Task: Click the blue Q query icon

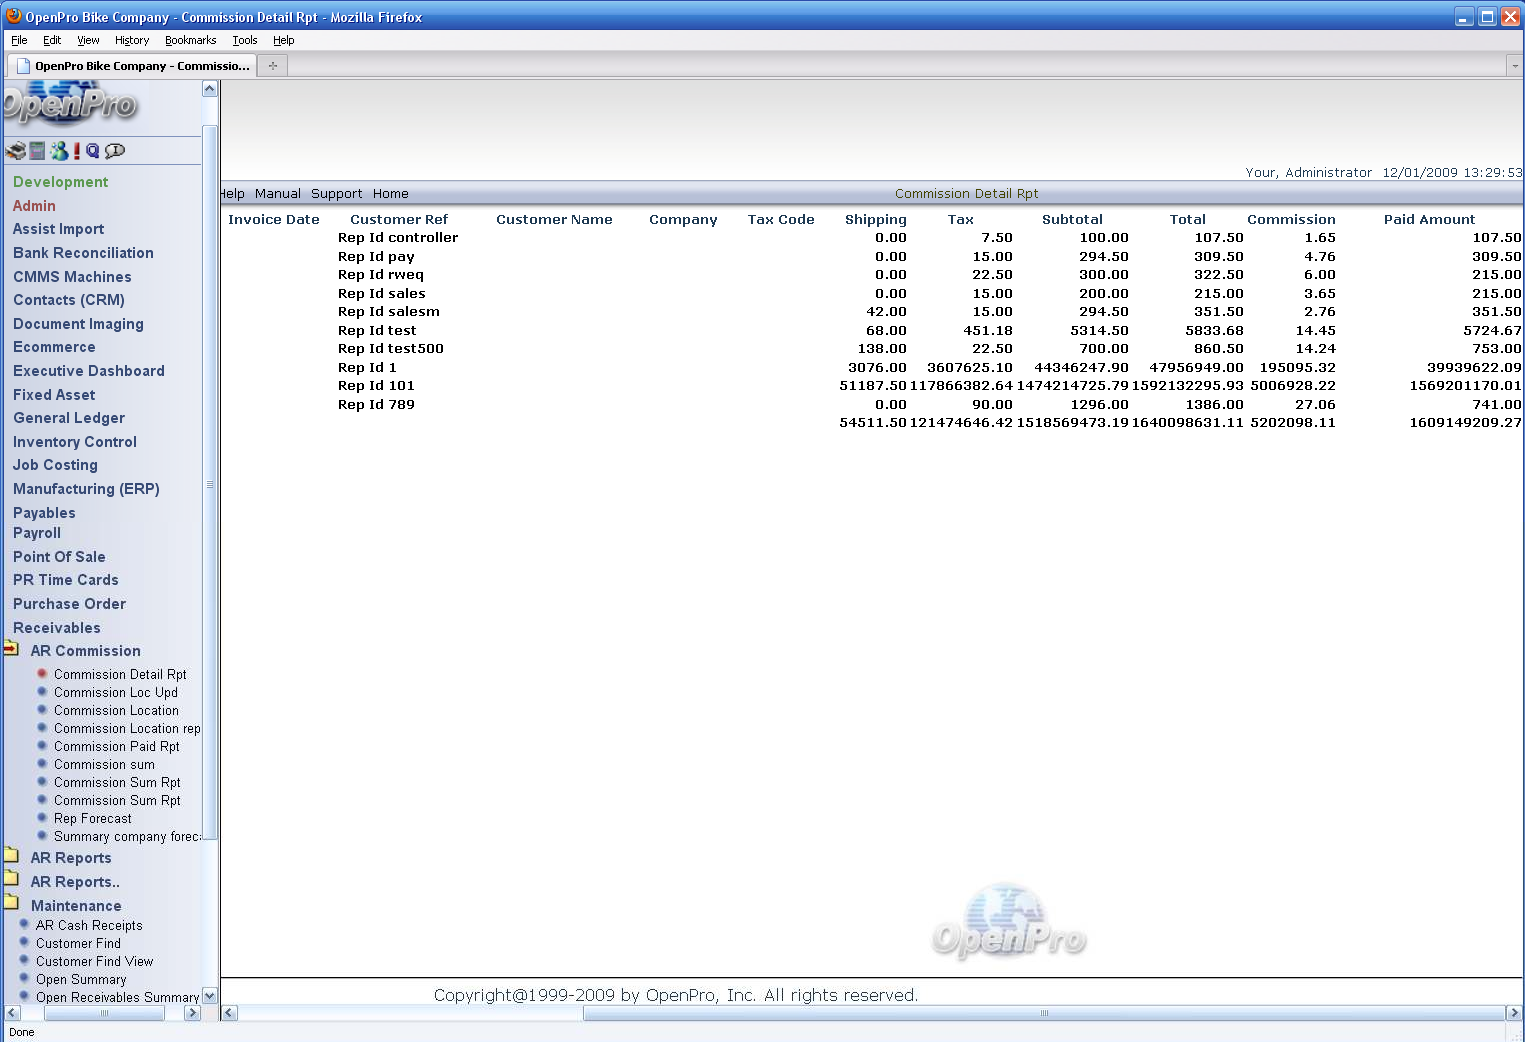Action: click(x=93, y=151)
